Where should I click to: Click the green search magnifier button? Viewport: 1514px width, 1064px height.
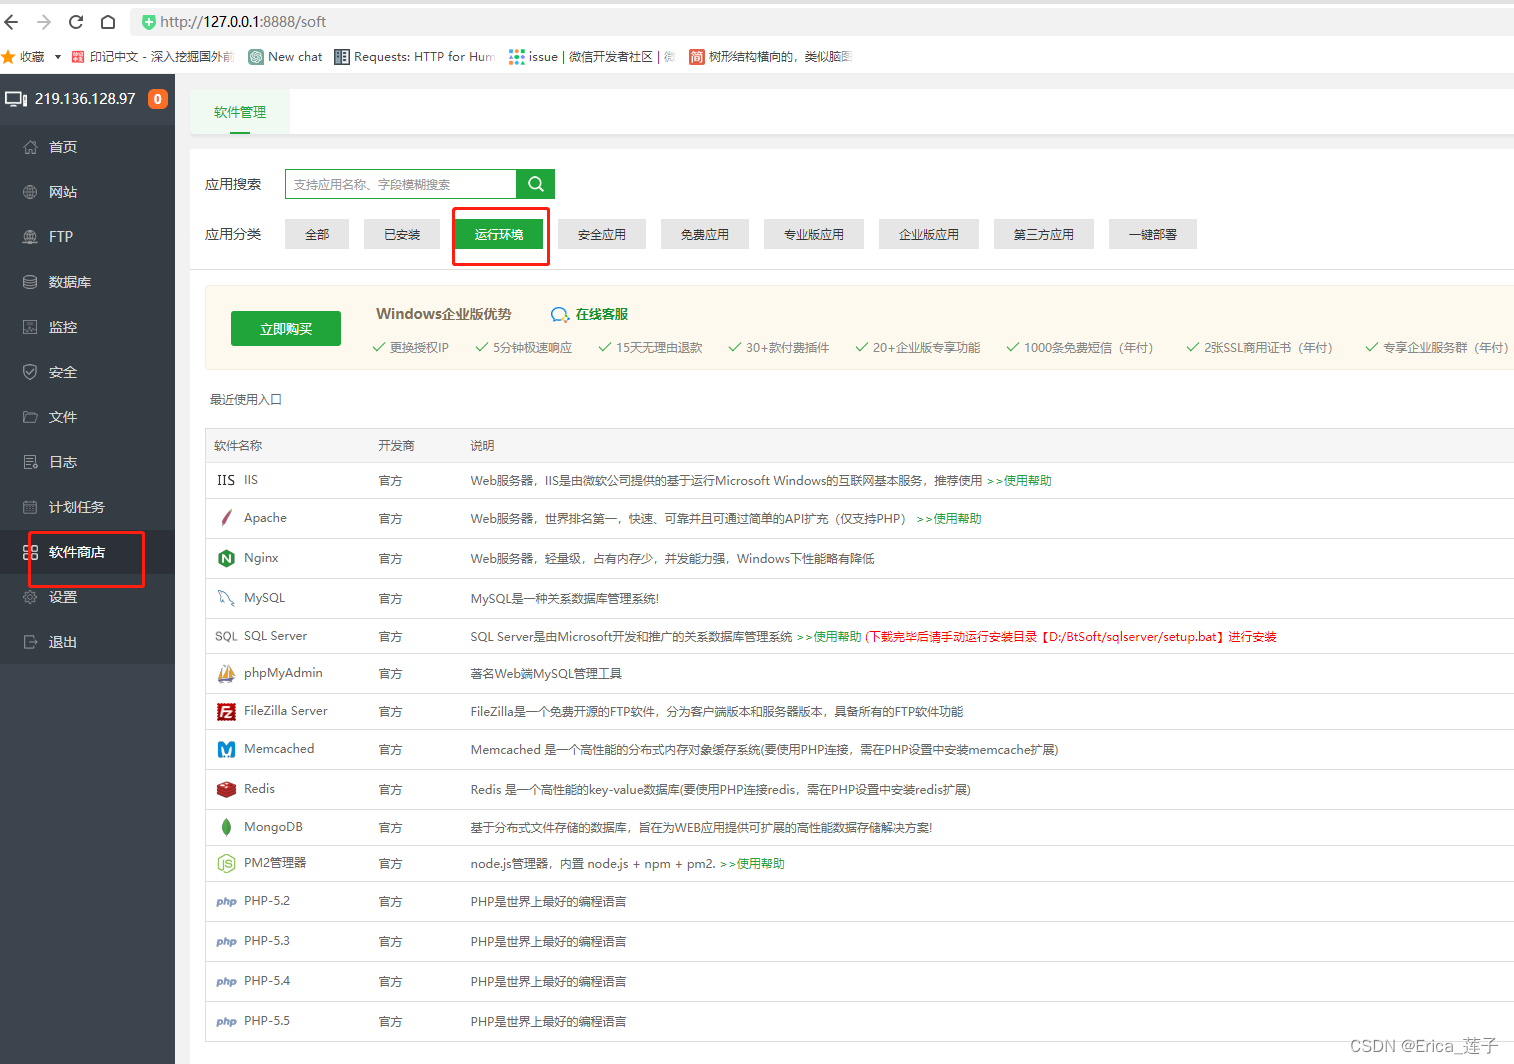tap(536, 184)
